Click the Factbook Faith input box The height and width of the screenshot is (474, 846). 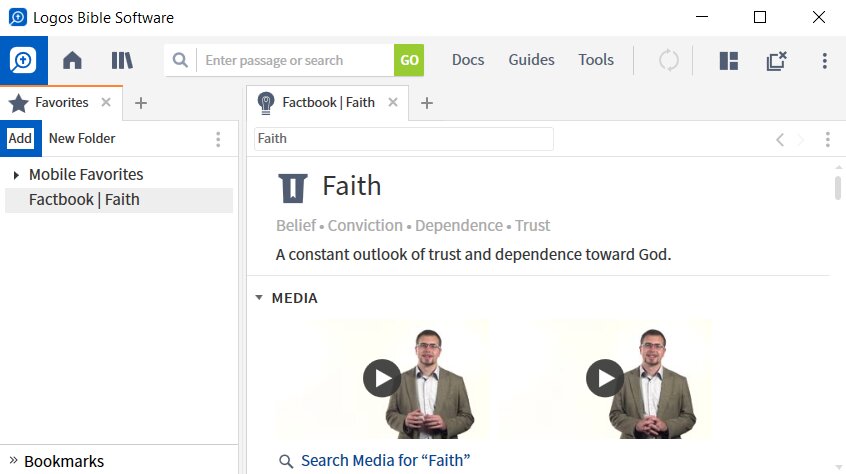pyautogui.click(x=404, y=139)
